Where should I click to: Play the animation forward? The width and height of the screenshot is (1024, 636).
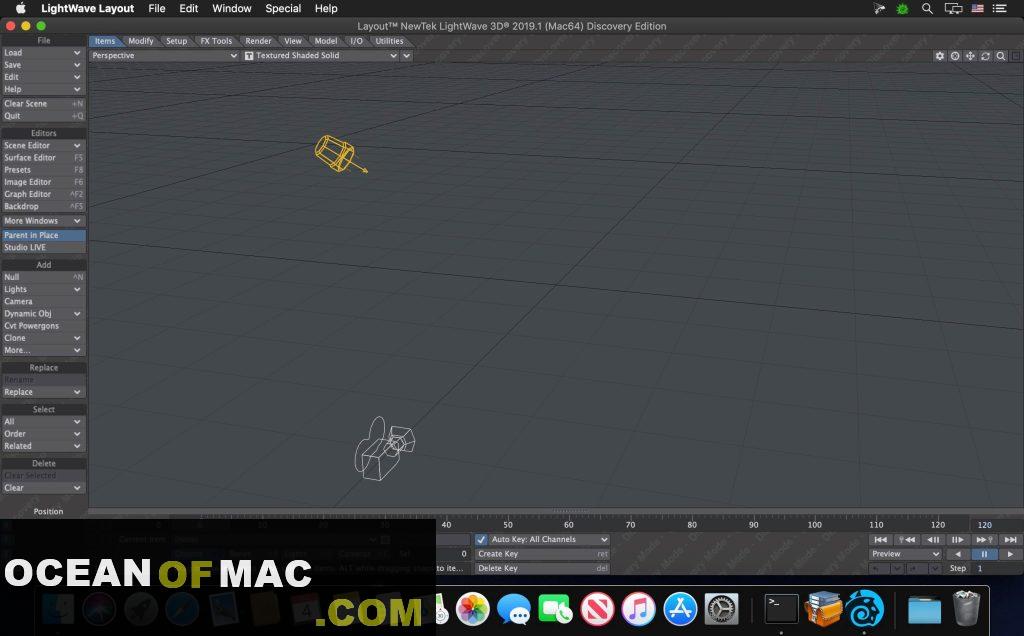coord(1010,554)
